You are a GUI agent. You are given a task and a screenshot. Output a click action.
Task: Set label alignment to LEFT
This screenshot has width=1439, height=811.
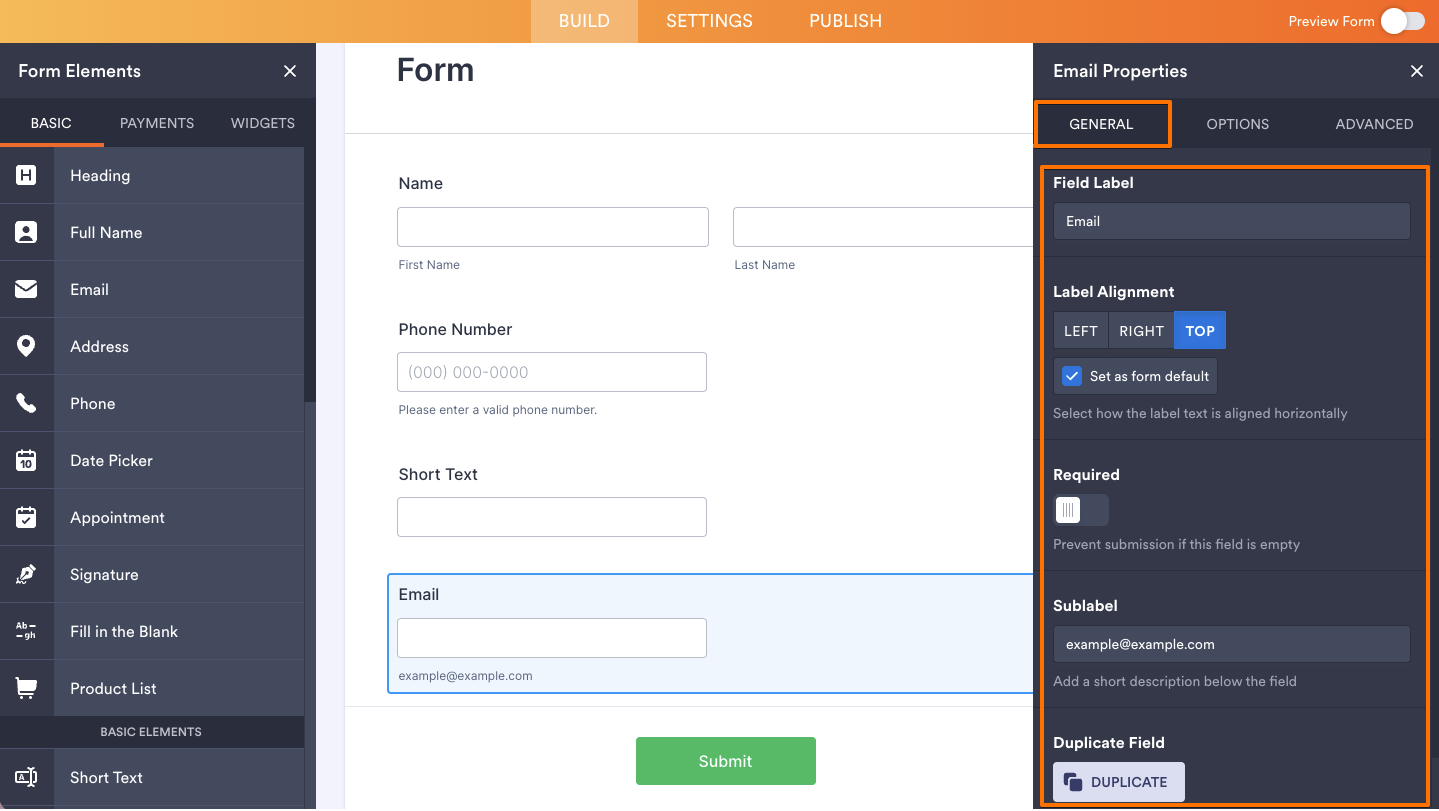[1081, 331]
